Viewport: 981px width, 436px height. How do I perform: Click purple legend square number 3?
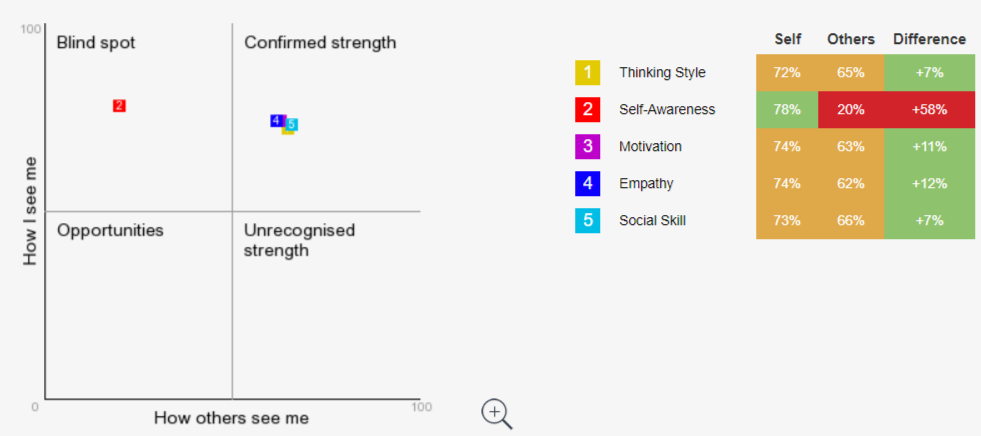[x=587, y=146]
